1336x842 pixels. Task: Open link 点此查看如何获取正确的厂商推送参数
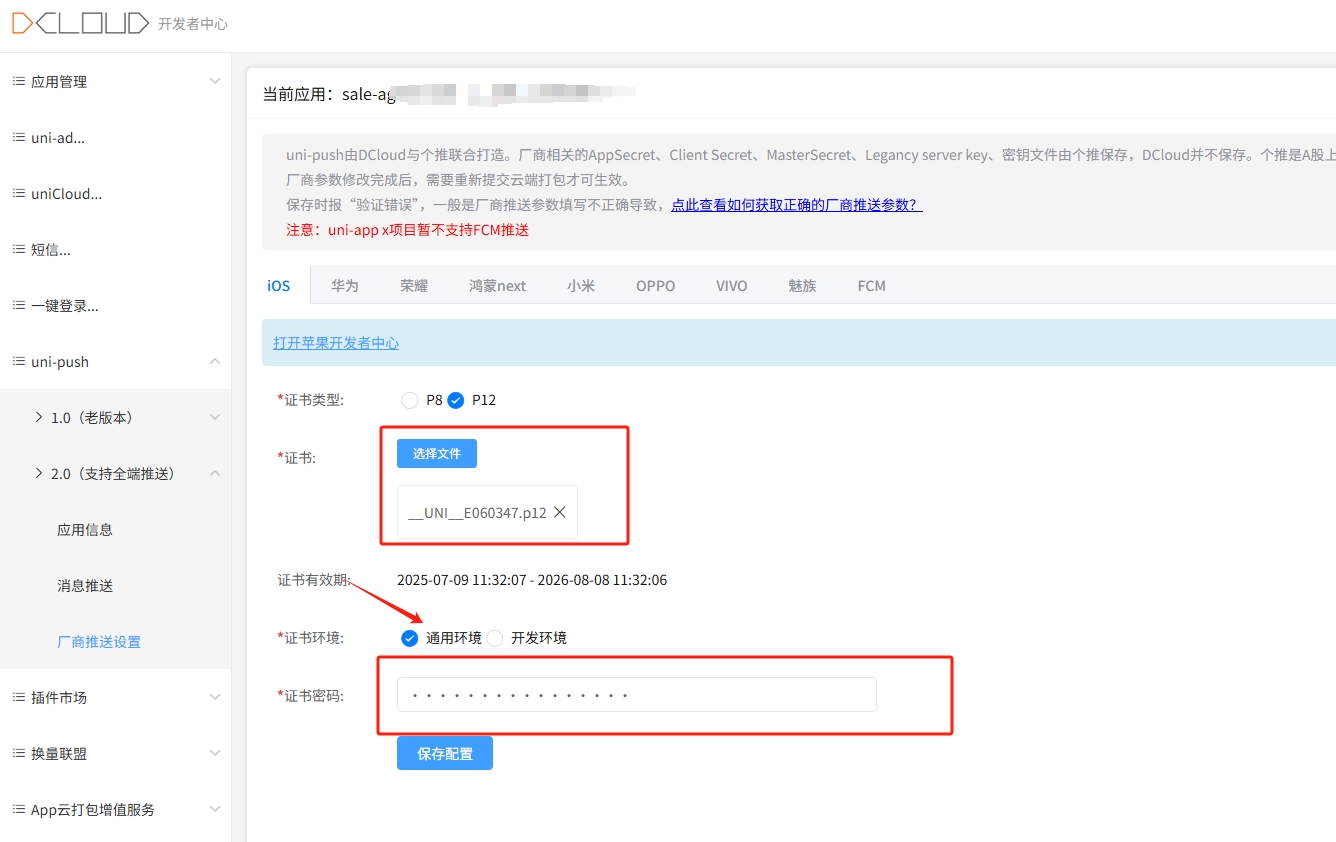click(796, 205)
